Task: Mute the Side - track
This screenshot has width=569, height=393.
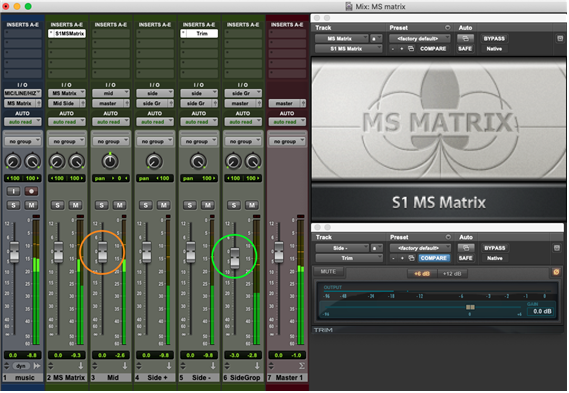Action: click(x=208, y=205)
